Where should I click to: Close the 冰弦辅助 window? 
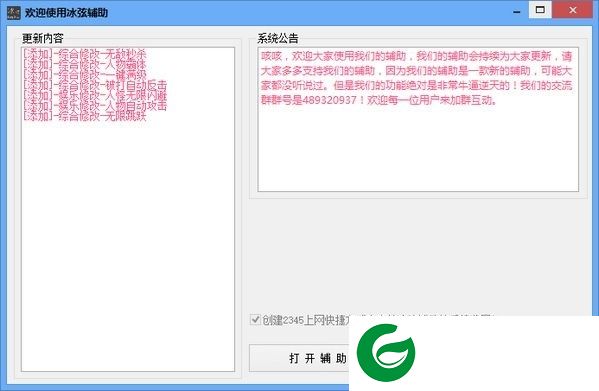573,10
